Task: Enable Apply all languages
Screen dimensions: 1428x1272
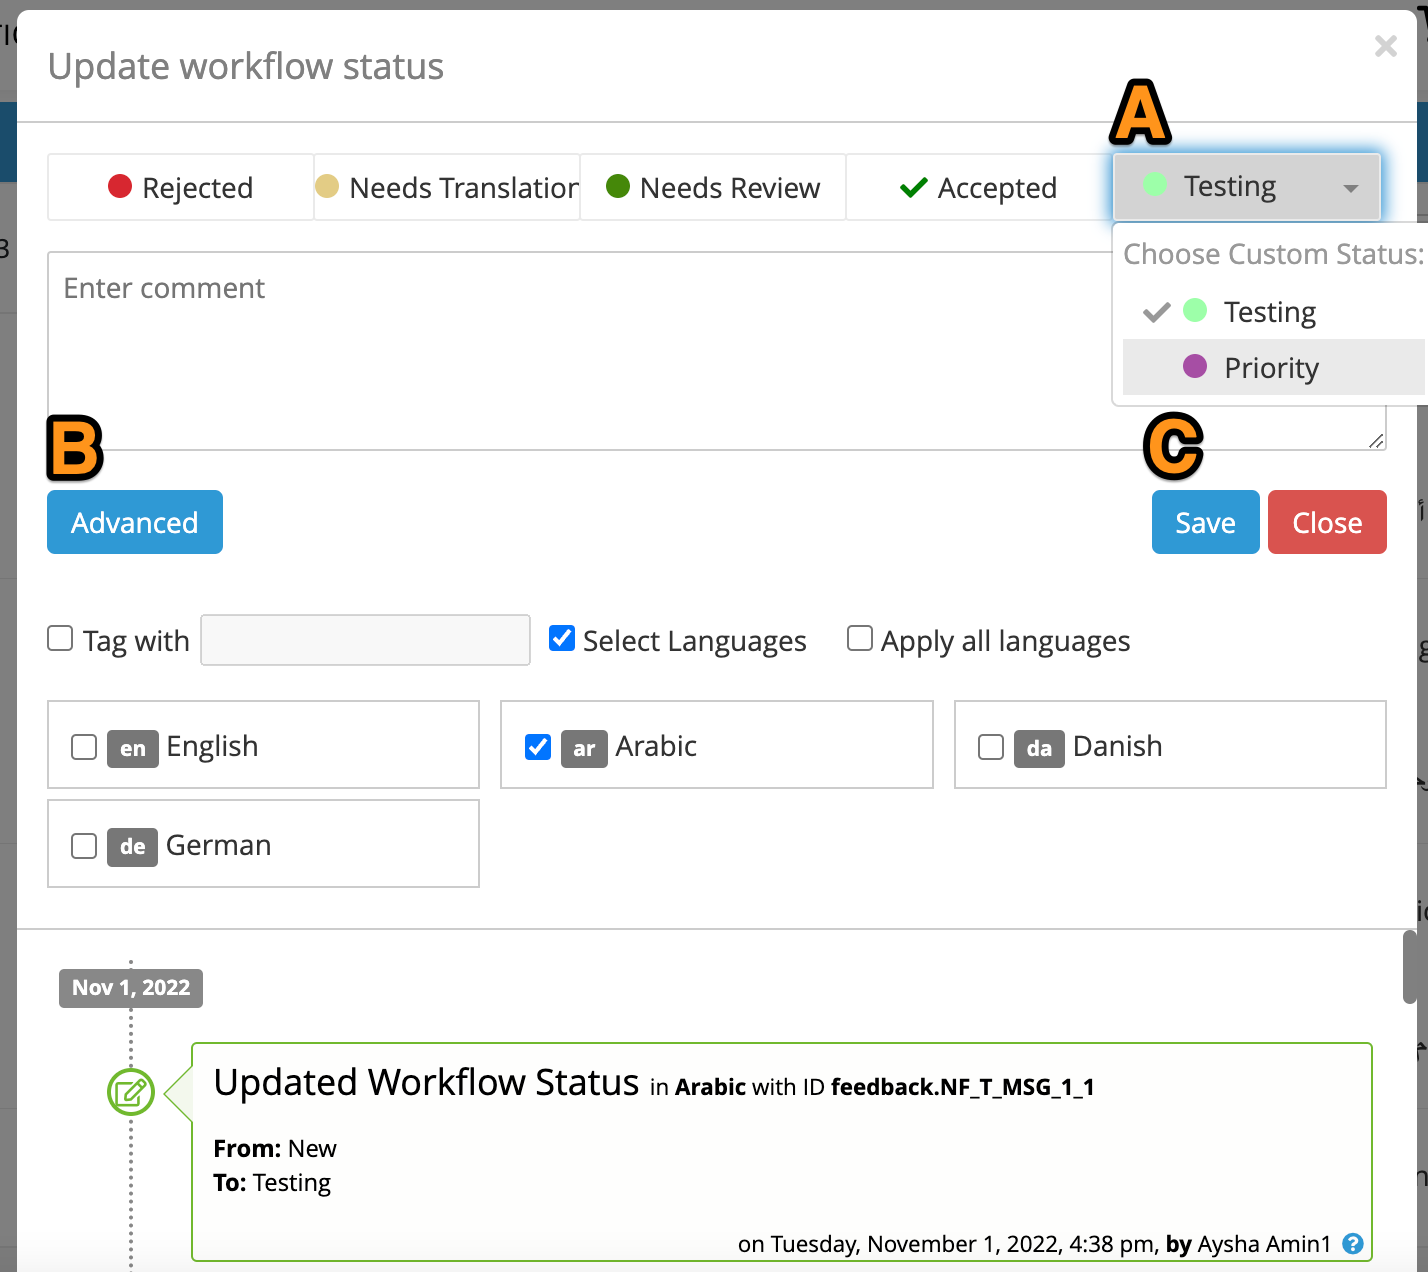Action: pyautogui.click(x=860, y=638)
